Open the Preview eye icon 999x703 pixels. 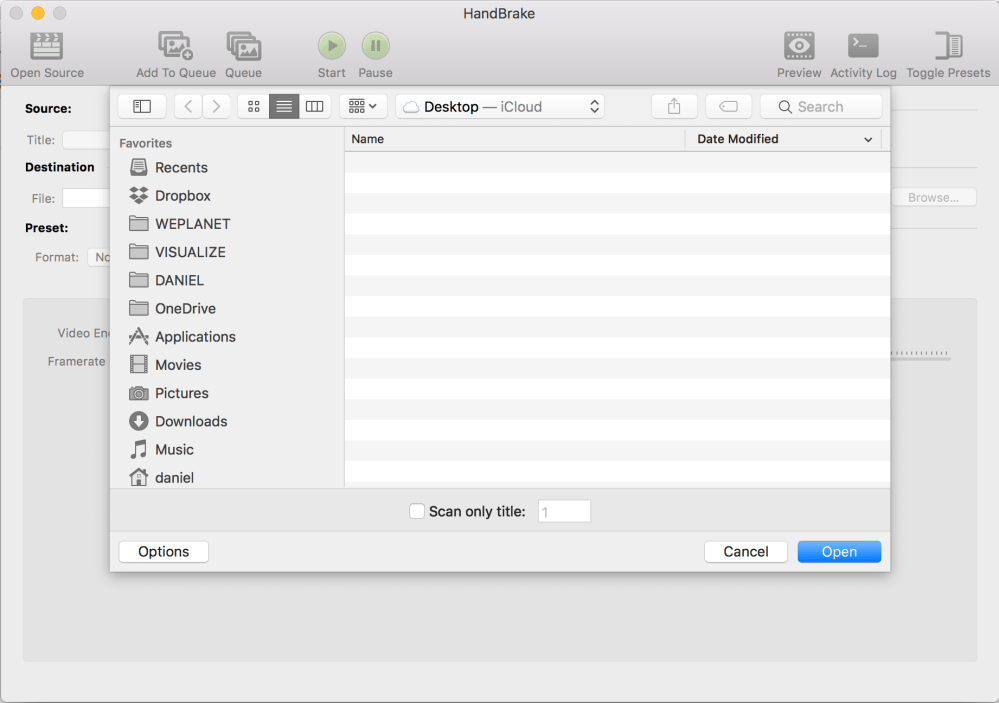[x=799, y=47]
